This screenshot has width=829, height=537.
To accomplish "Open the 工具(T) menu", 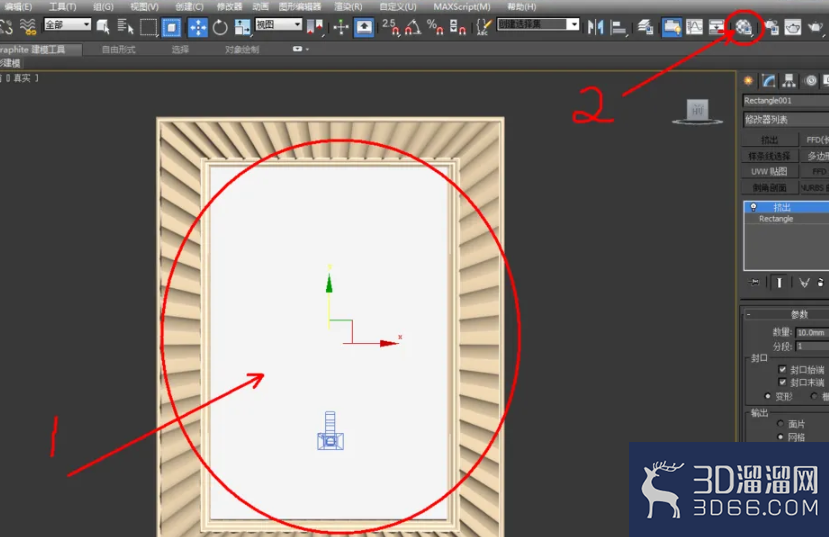I will coord(62,7).
